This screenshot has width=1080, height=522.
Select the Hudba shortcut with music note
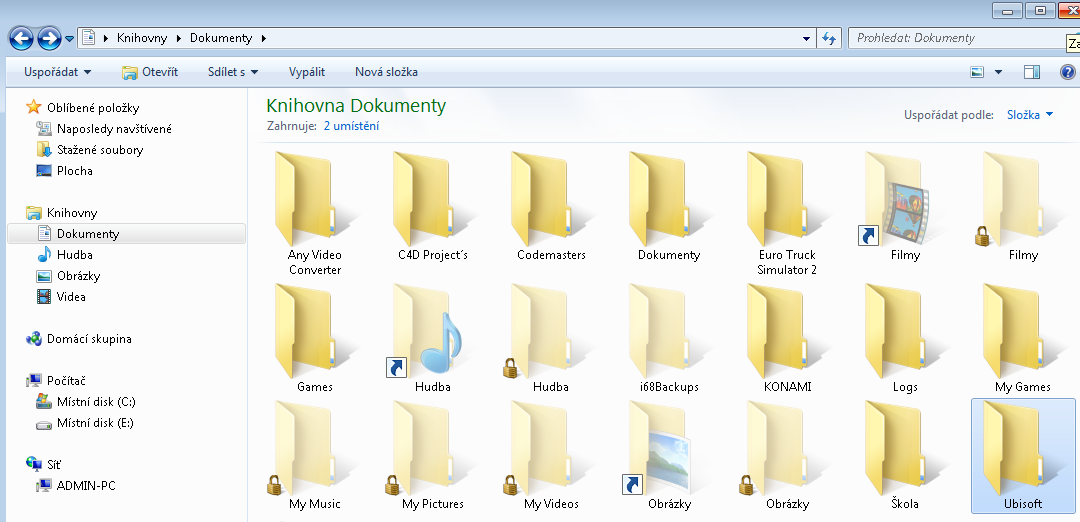click(x=433, y=337)
